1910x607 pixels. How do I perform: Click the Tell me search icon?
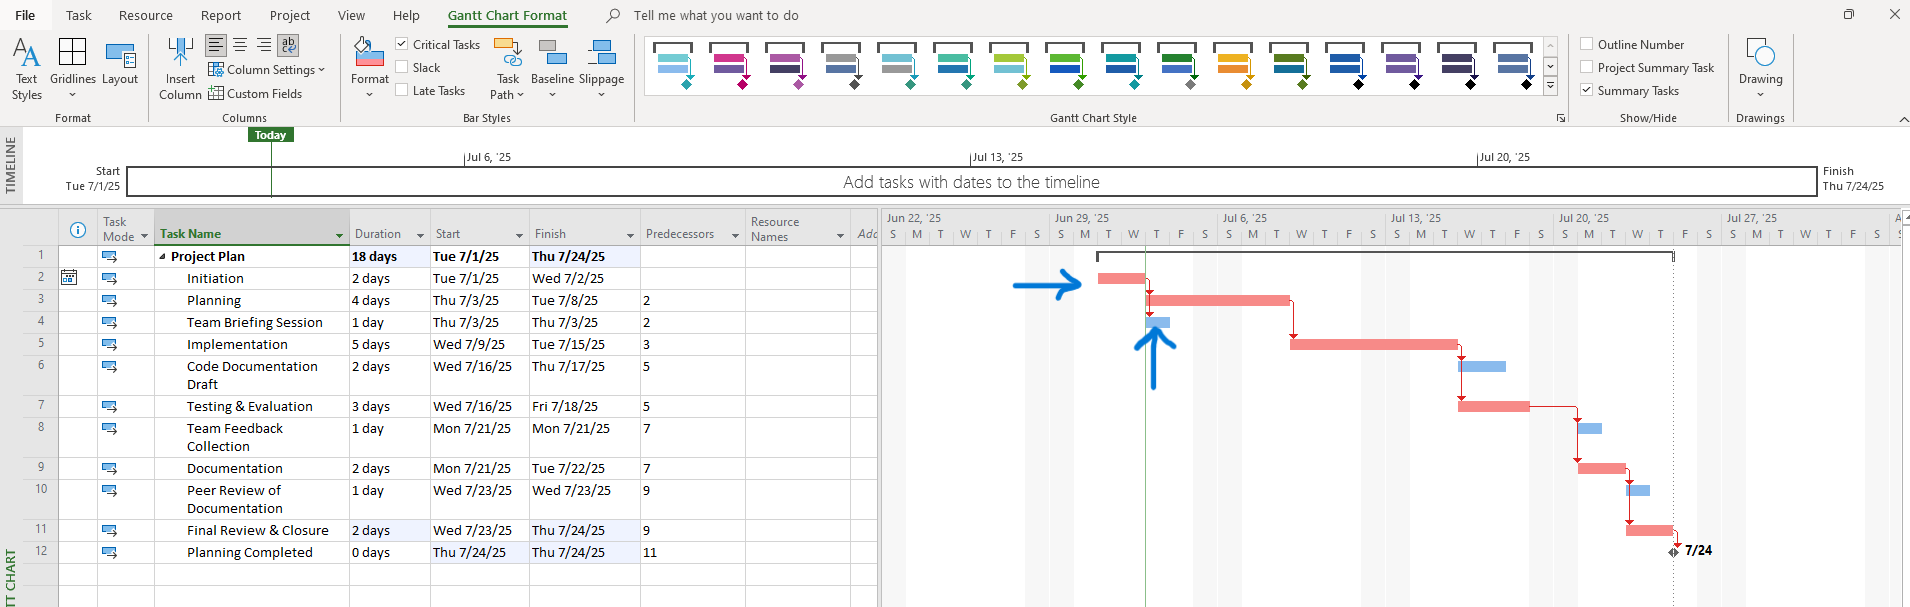613,15
